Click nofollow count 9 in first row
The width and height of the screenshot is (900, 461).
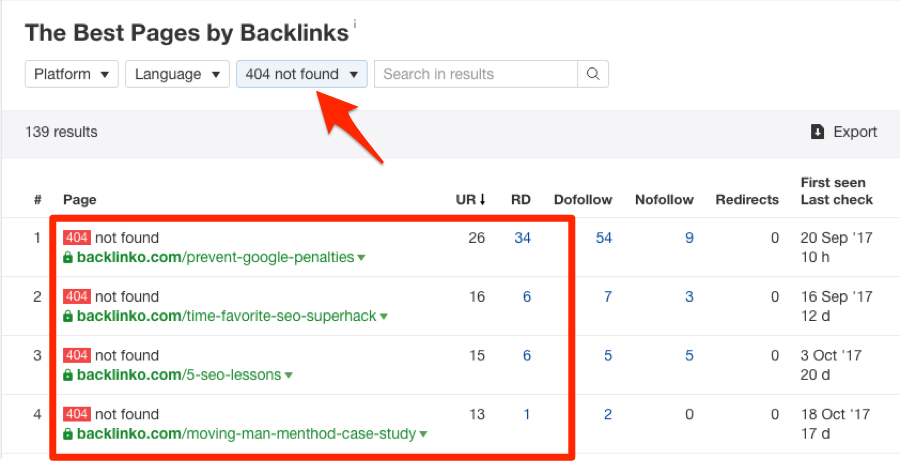tap(689, 238)
